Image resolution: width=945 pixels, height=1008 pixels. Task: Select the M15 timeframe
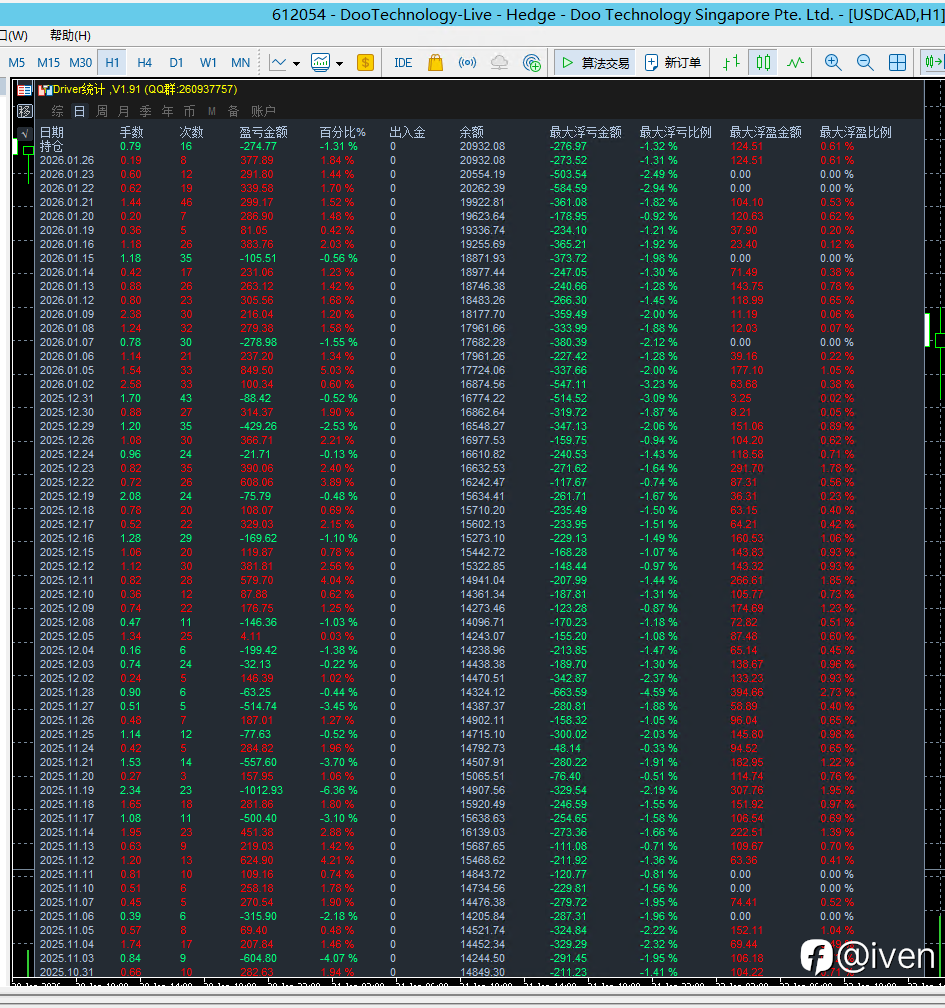(48, 62)
